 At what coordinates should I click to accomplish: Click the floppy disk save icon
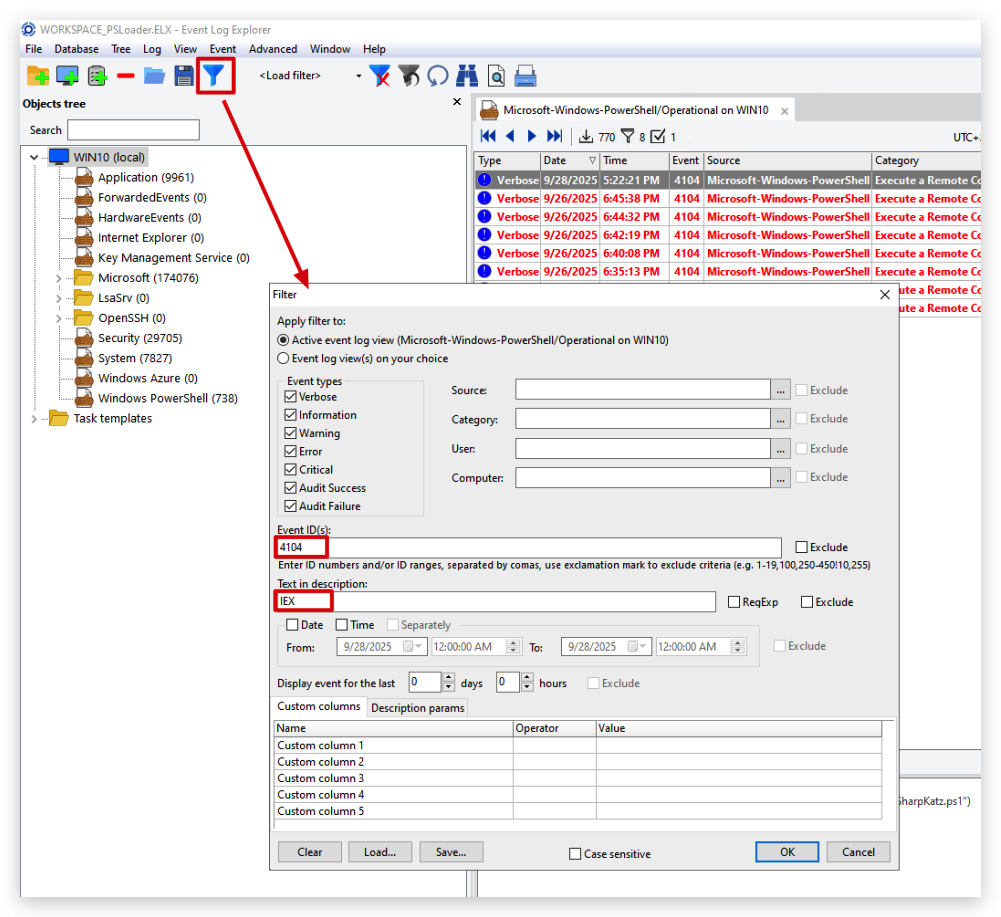(x=184, y=76)
